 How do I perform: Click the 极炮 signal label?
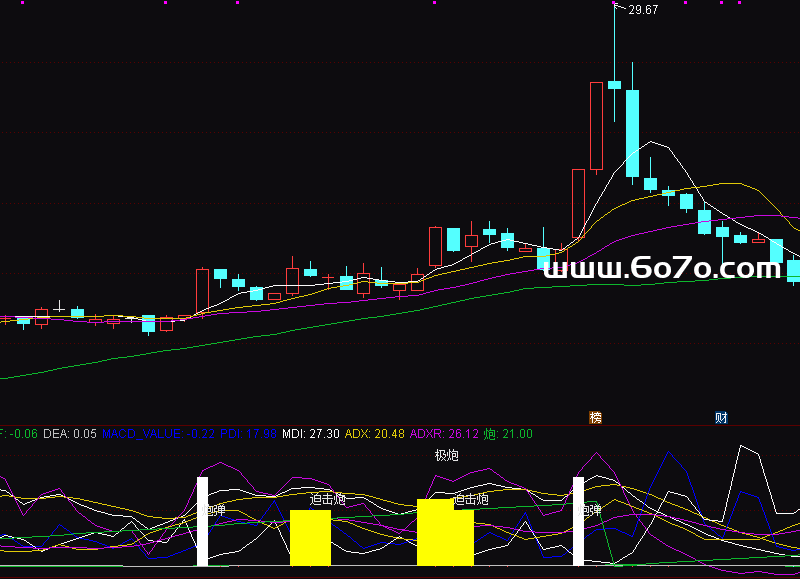pos(446,456)
